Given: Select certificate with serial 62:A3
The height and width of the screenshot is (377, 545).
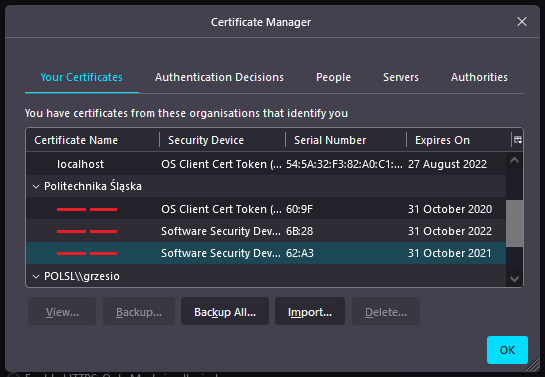Looking at the screenshot, I should (266, 253).
